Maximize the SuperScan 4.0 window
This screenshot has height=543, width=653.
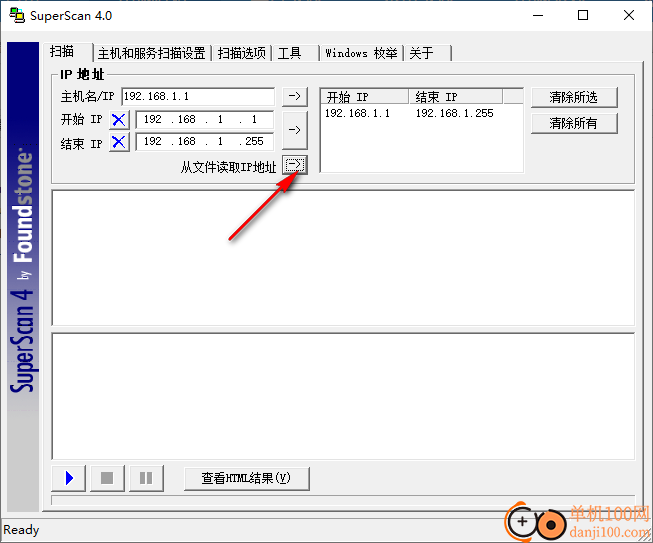583,15
